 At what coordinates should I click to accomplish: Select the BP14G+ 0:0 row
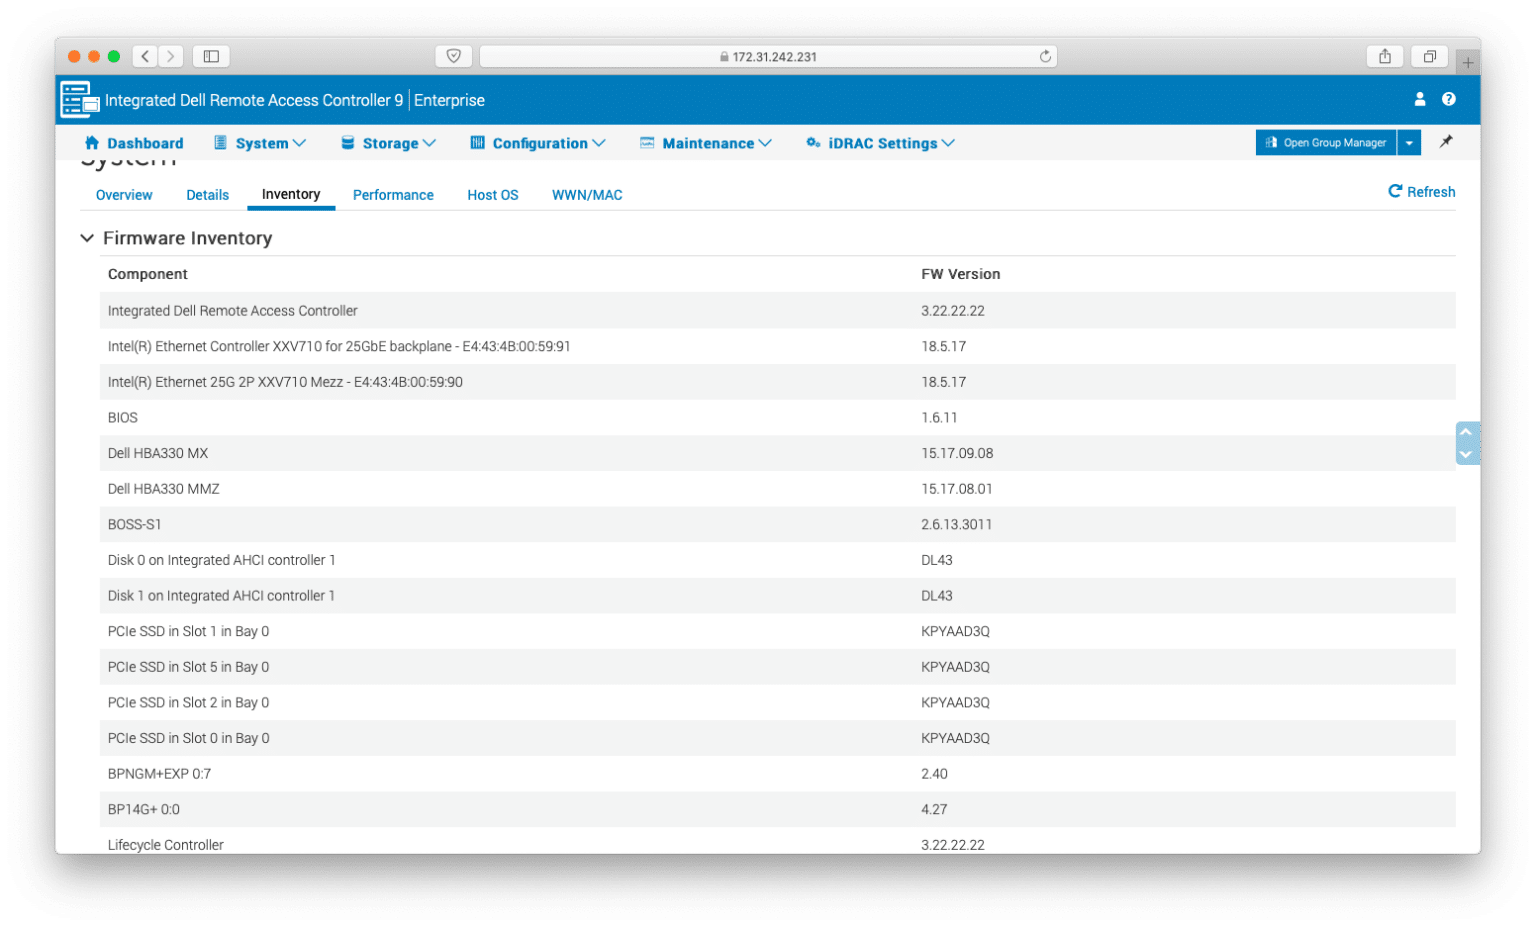(x=778, y=810)
